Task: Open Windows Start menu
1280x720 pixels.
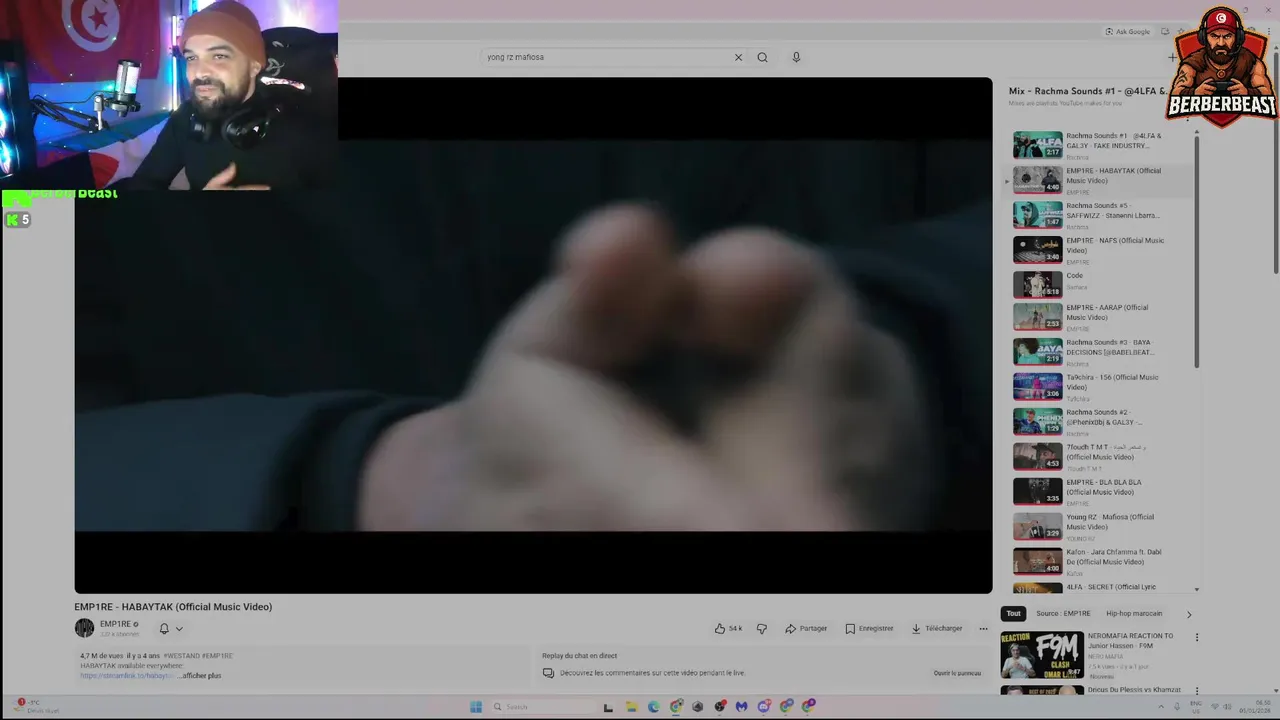Action: click(476, 707)
